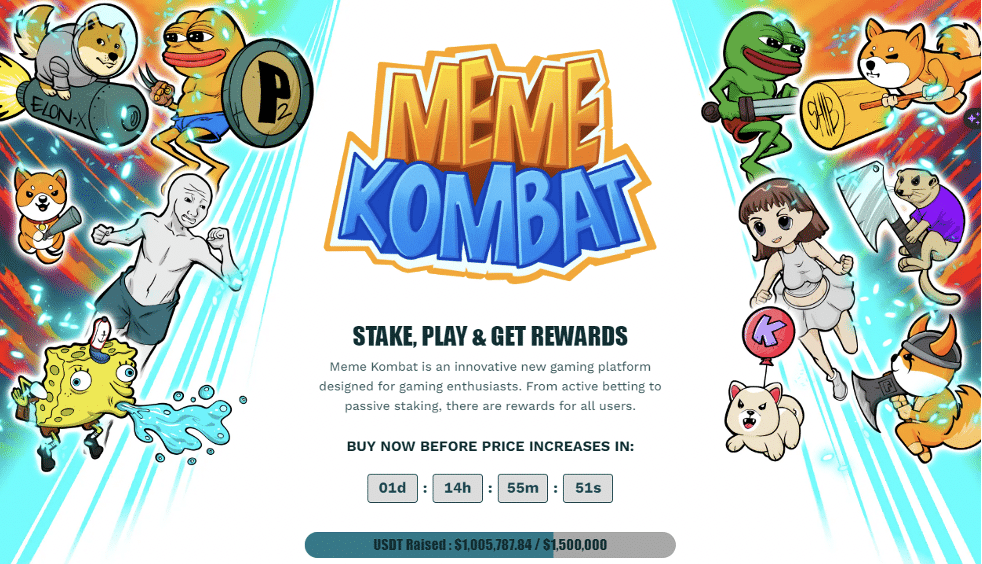Click the 14h countdown hours box

click(458, 488)
